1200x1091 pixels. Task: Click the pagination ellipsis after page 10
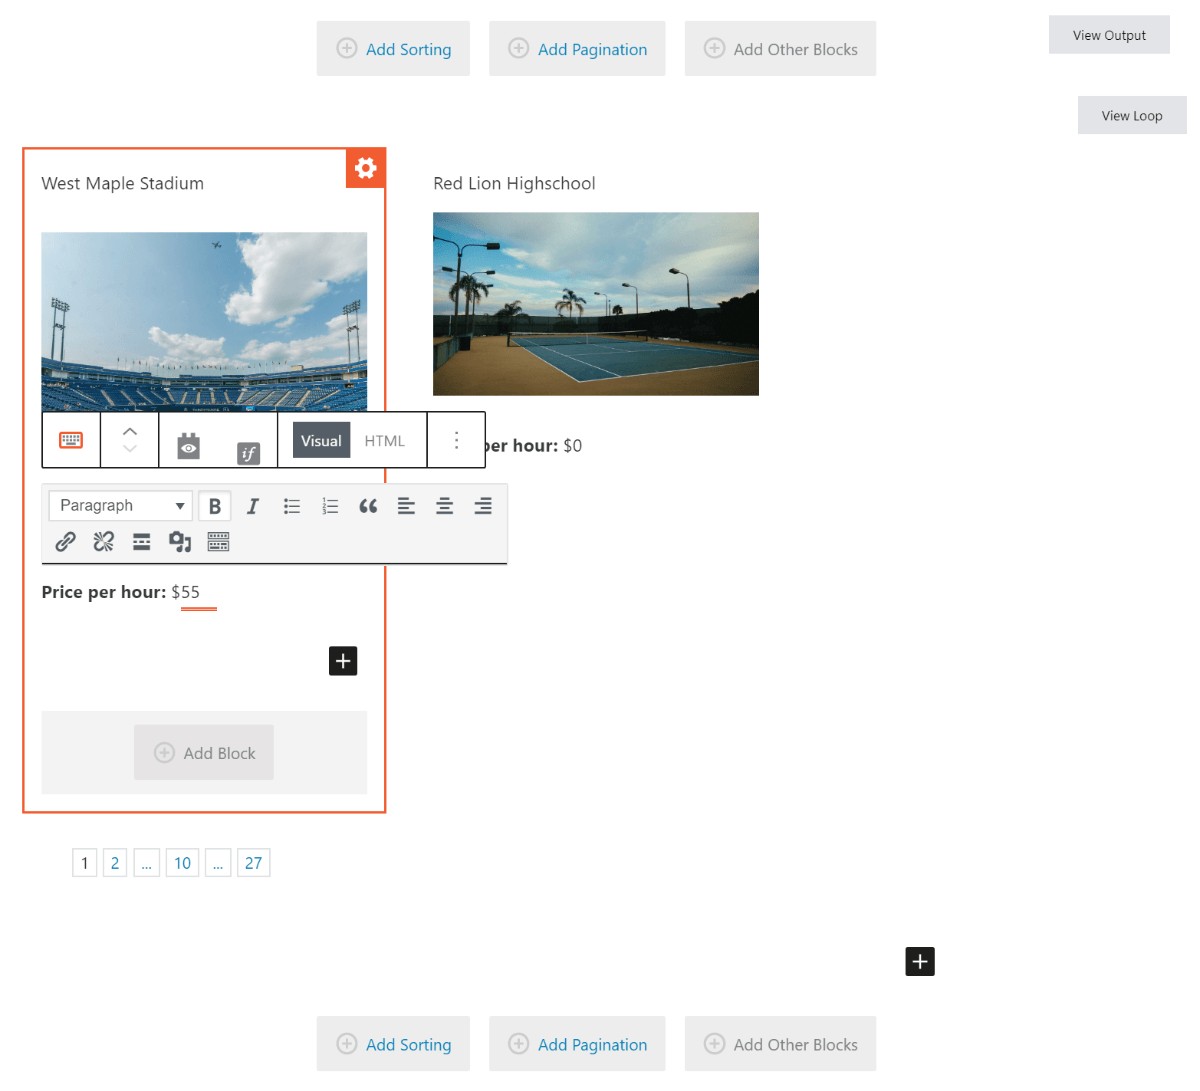pyautogui.click(x=218, y=863)
